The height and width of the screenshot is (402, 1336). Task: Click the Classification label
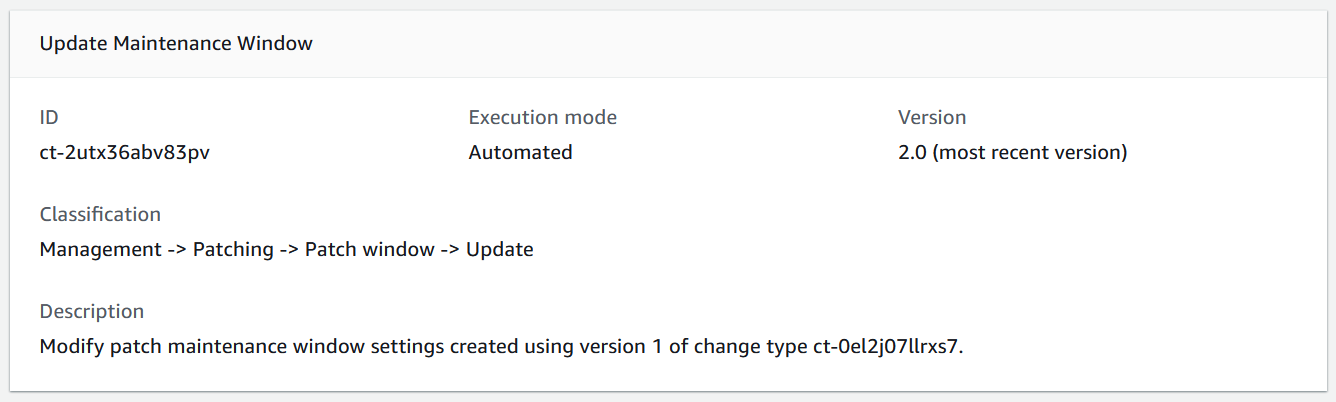point(100,214)
